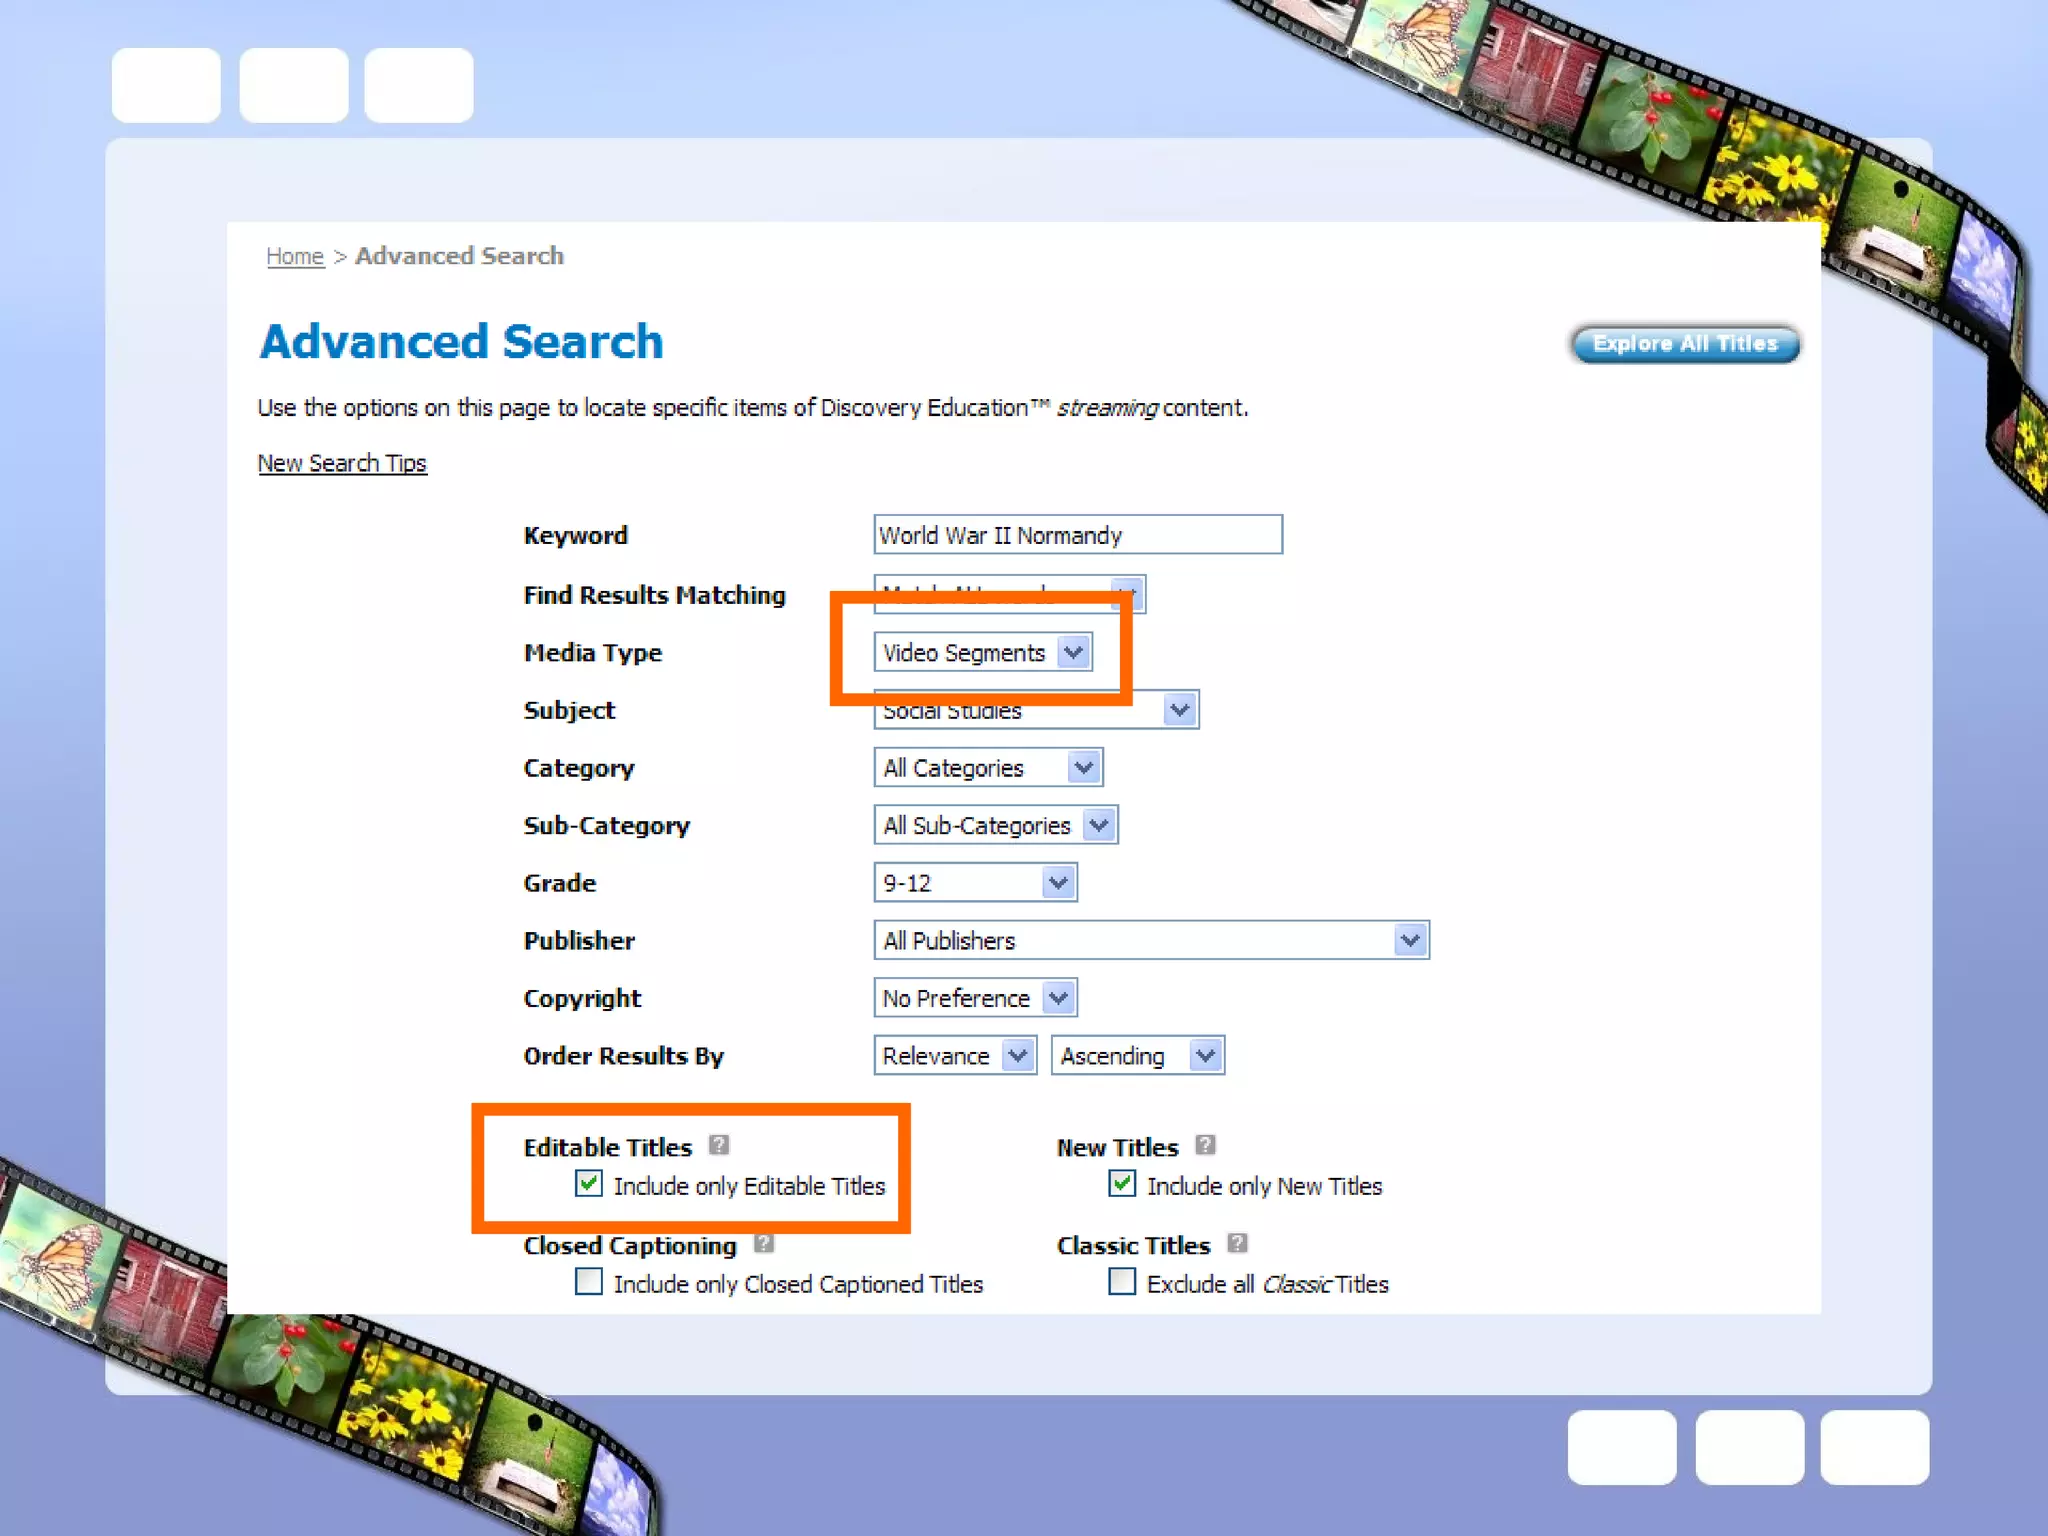The width and height of the screenshot is (2048, 1536).
Task: Click help icon beside Closed Captioning
Action: point(764,1243)
